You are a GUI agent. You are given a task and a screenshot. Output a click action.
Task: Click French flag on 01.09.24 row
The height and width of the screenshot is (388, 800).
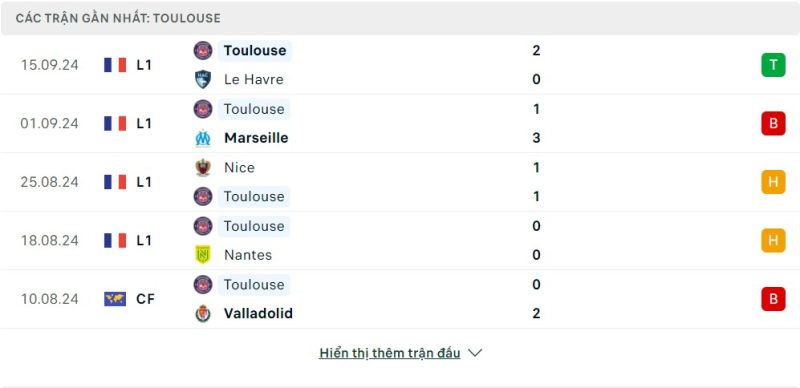[x=115, y=124]
